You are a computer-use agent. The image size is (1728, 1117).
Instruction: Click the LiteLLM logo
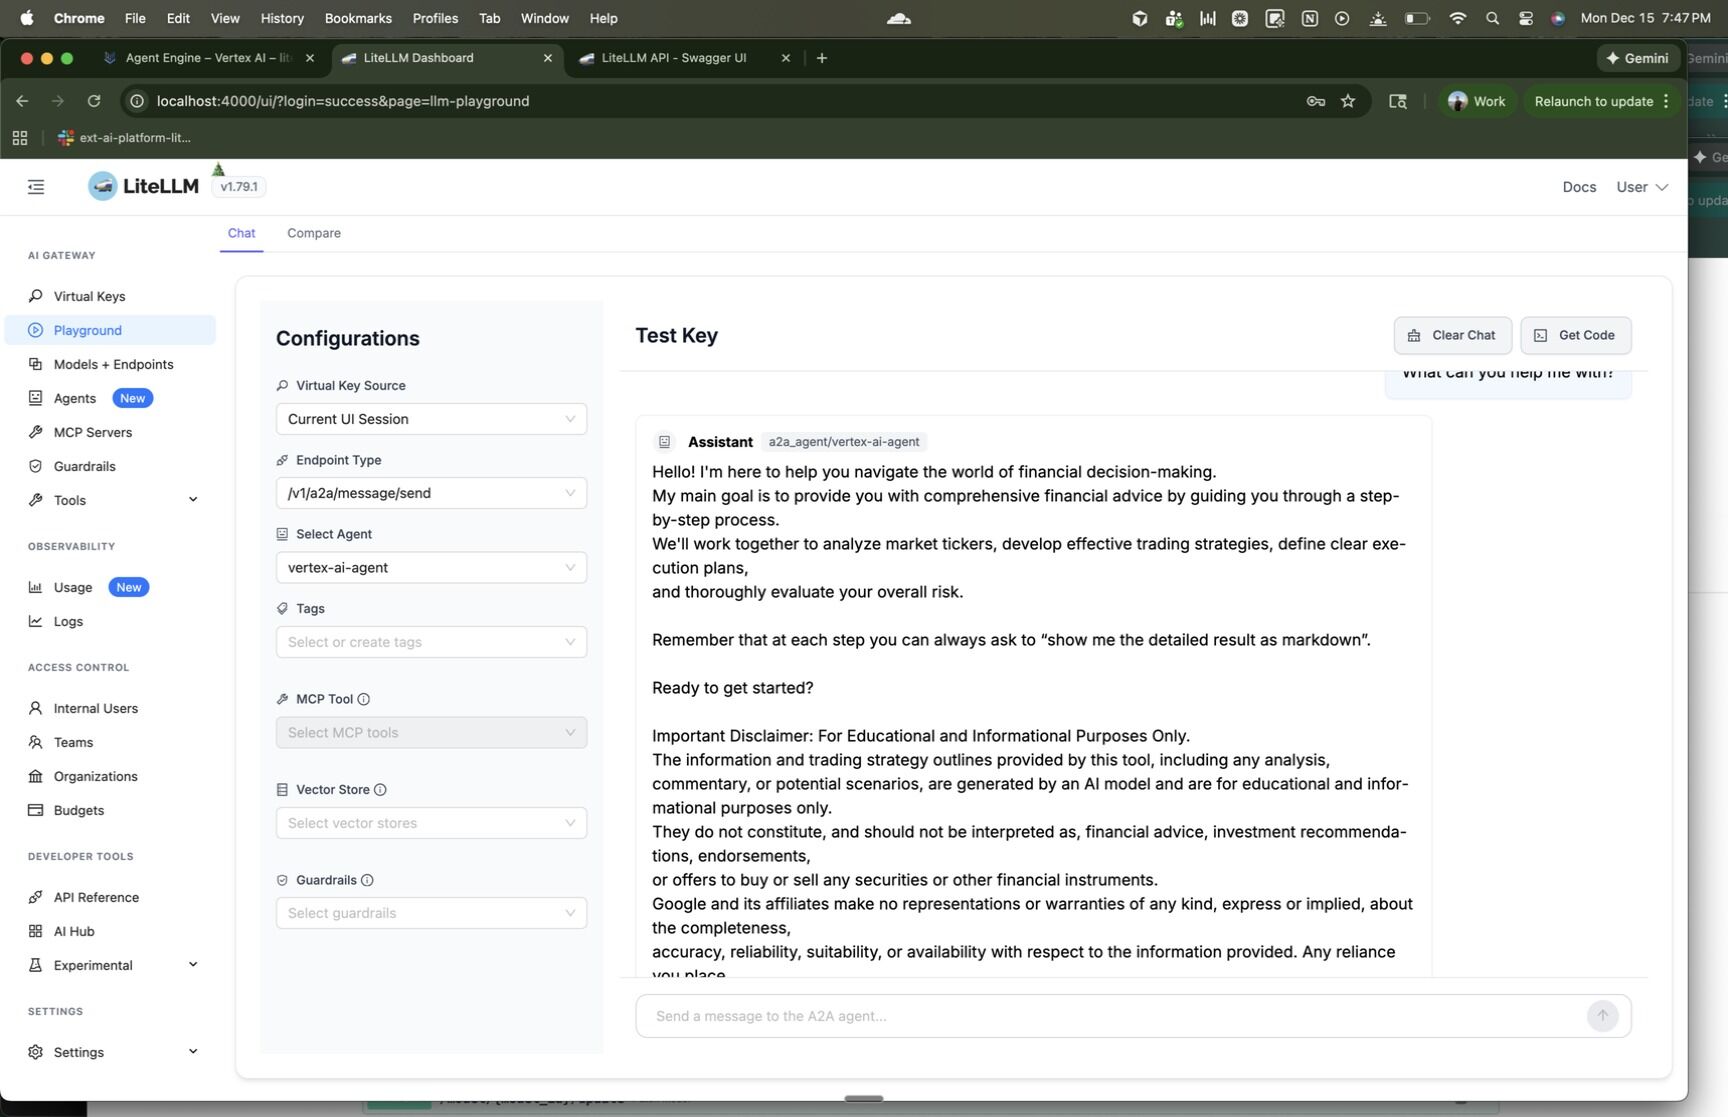[x=144, y=186]
